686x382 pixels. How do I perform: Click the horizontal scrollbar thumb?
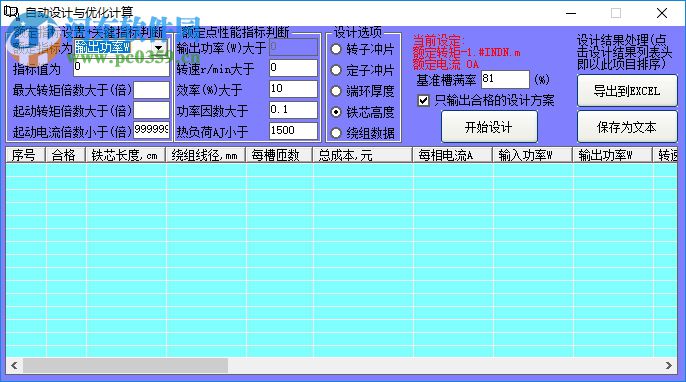(126, 365)
